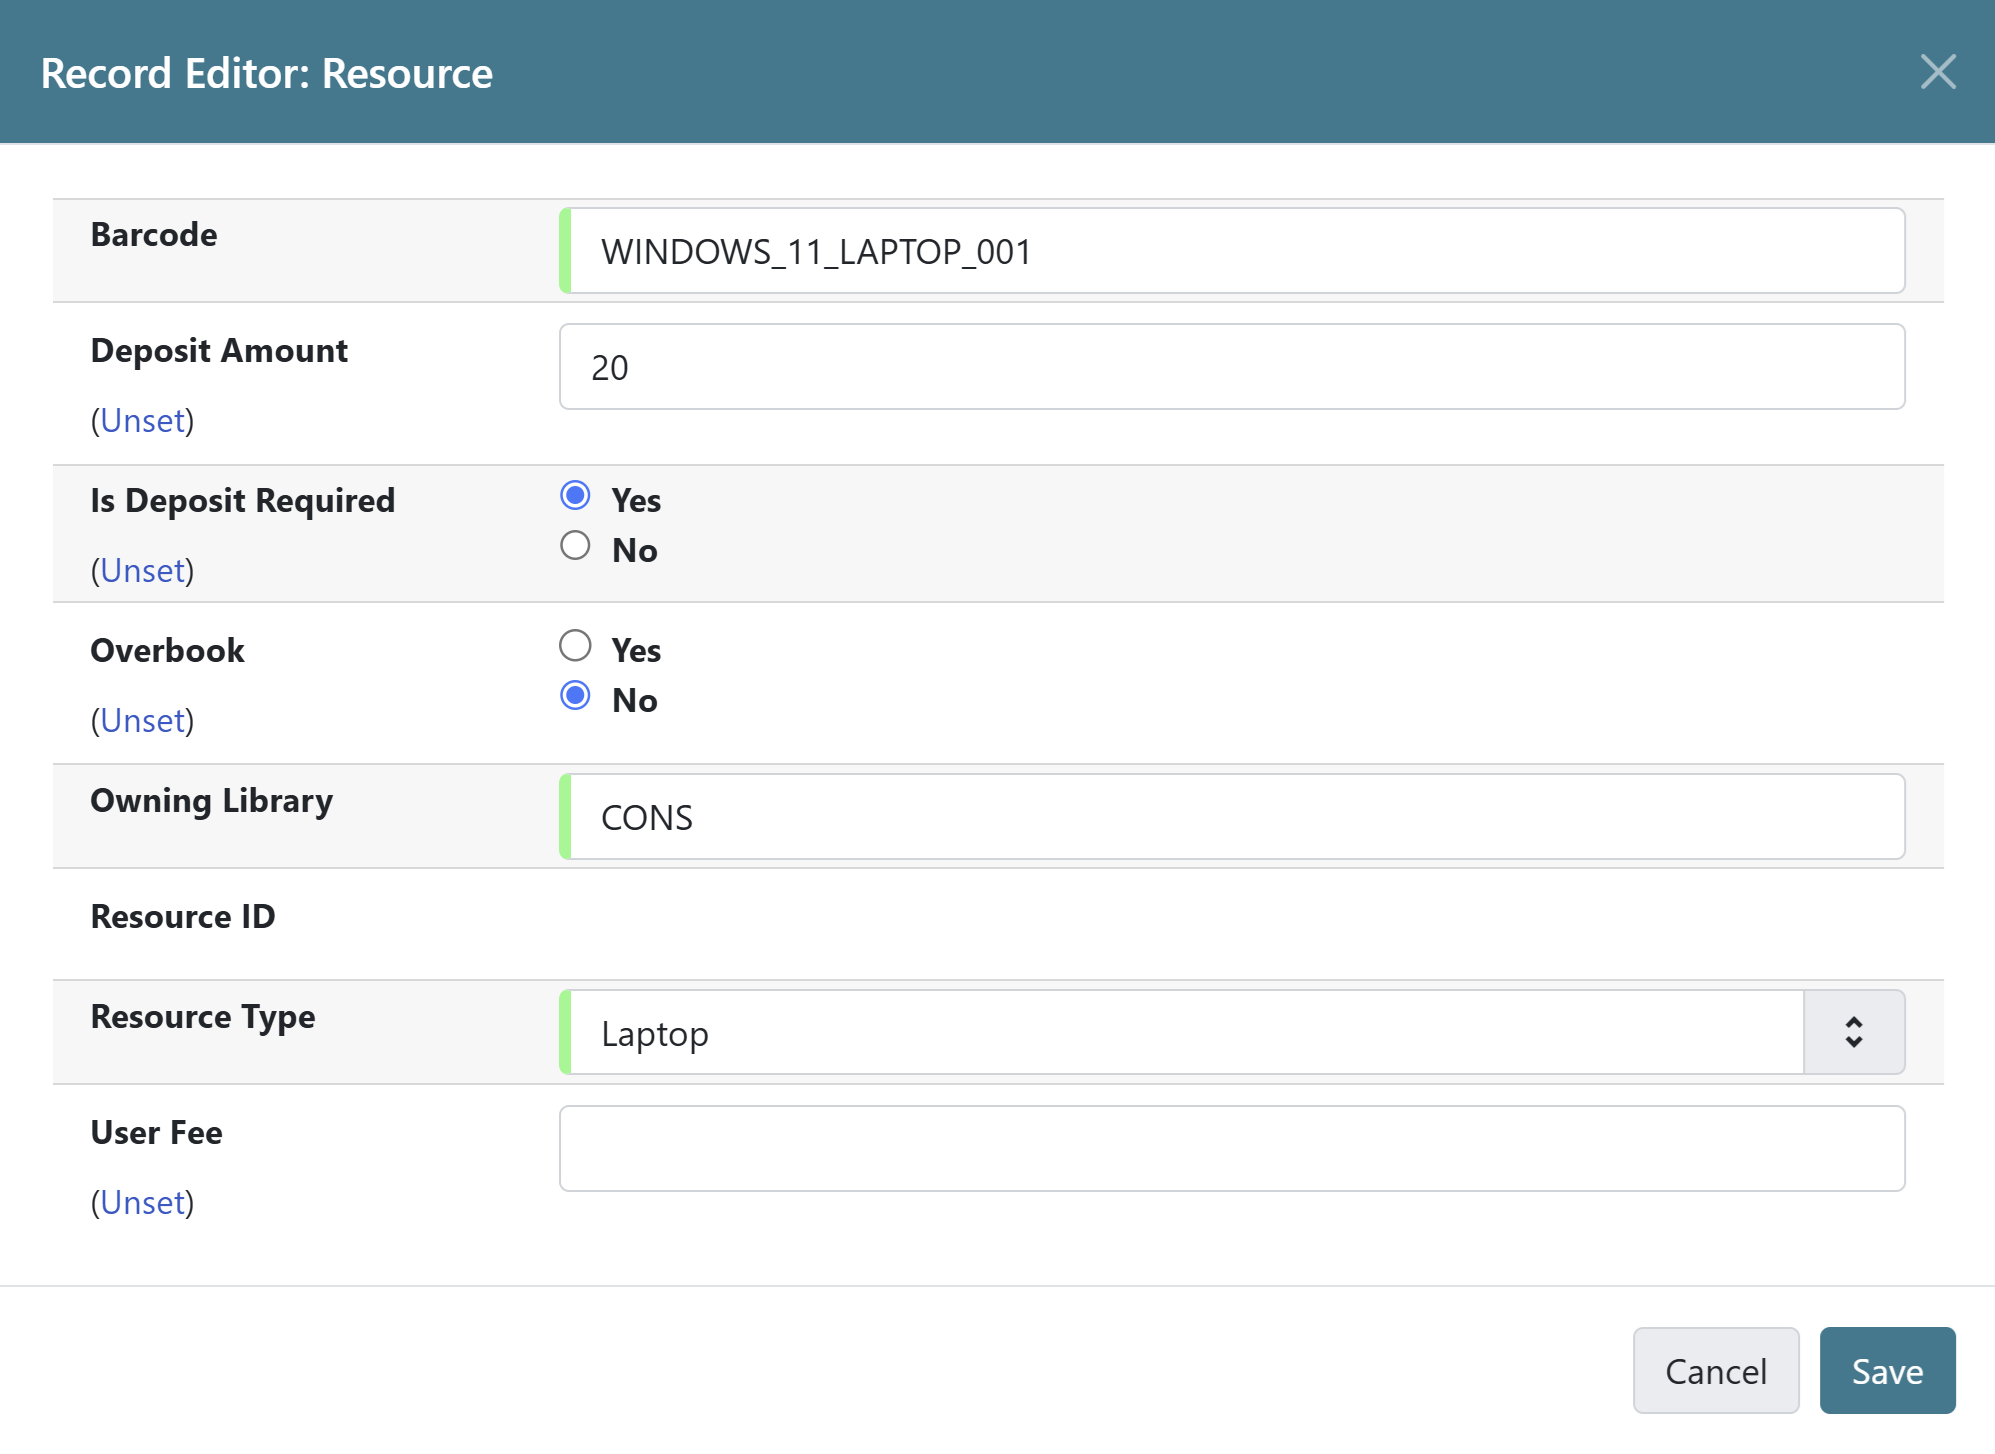Unset the Deposit Amount value
This screenshot has width=1995, height=1454.
(x=142, y=420)
